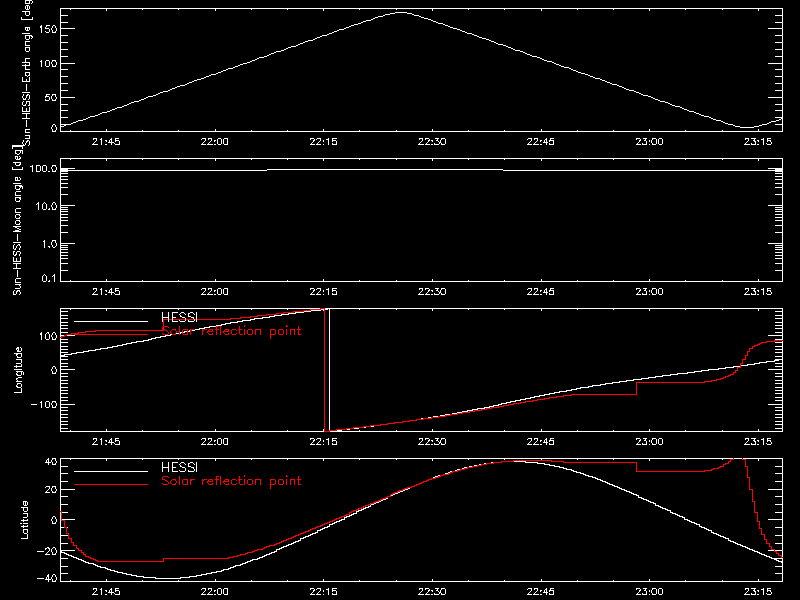Viewport: 800px width, 600px height.
Task: Click the 1.0 tick on Sun-HESSI-Moon axis
Action: [49, 244]
